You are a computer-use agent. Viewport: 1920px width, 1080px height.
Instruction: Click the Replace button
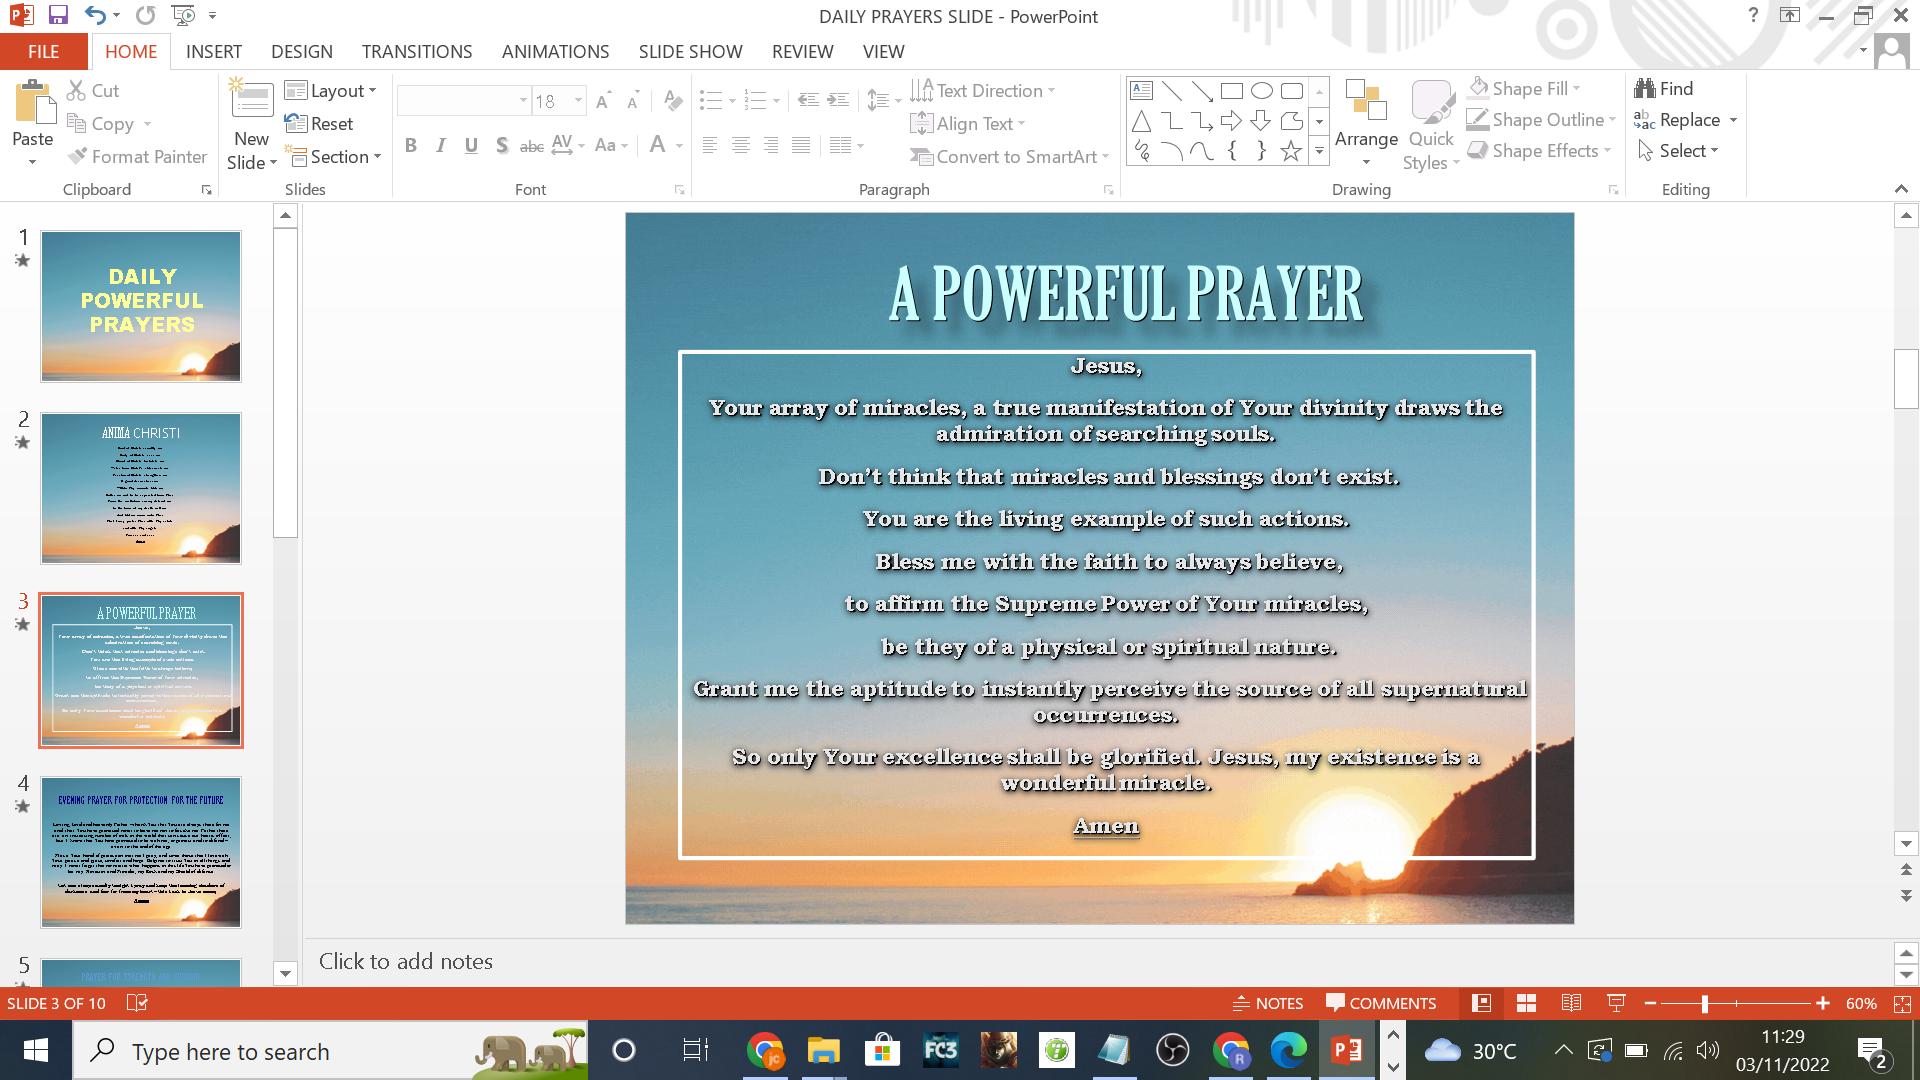[x=1685, y=119]
